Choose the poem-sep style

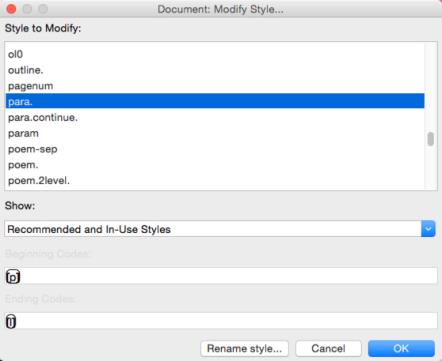215,149
